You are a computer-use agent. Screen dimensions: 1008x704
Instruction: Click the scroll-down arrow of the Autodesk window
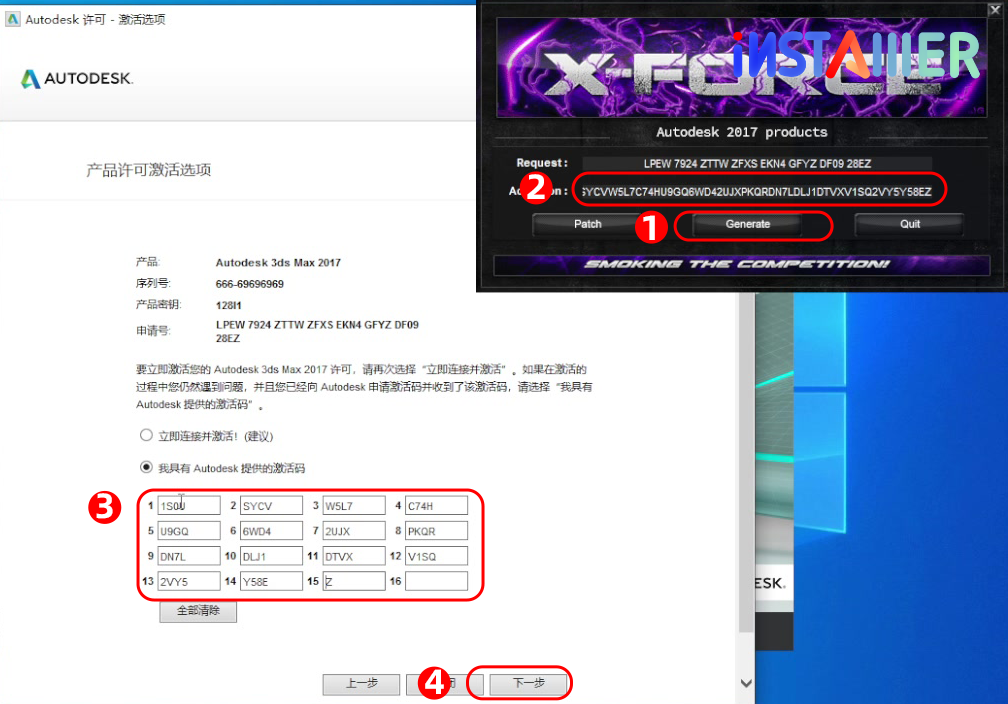(x=746, y=683)
